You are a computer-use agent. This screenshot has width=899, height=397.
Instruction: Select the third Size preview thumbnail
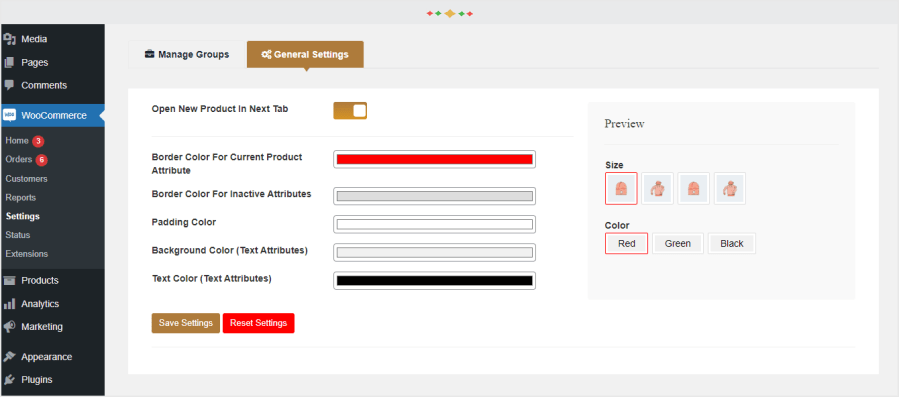pyautogui.click(x=693, y=188)
